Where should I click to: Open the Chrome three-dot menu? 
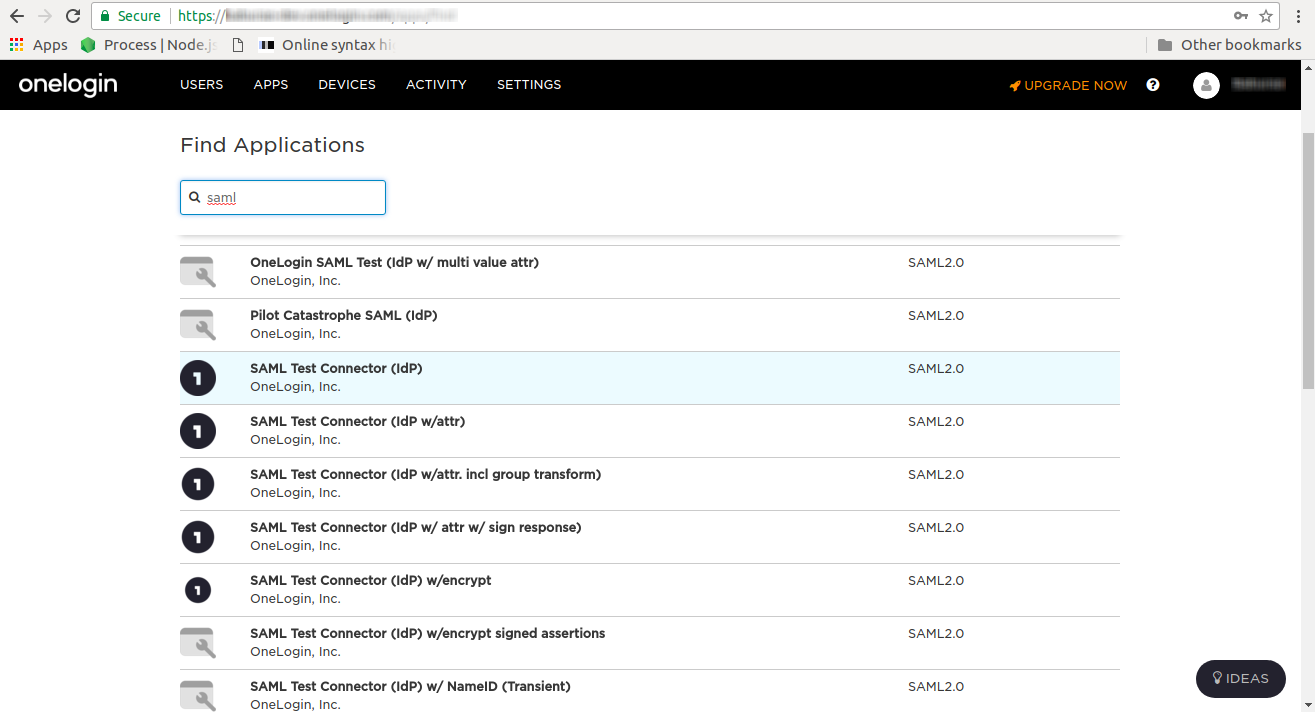tap(1297, 16)
